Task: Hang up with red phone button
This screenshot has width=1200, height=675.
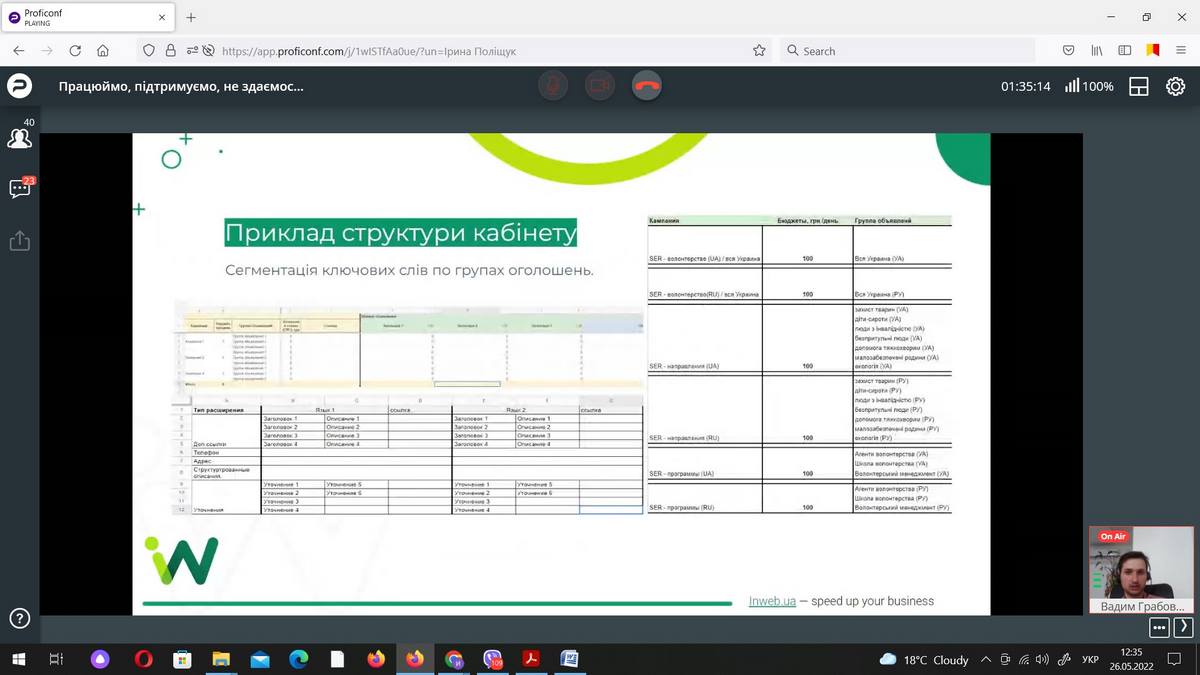Action: coord(647,86)
